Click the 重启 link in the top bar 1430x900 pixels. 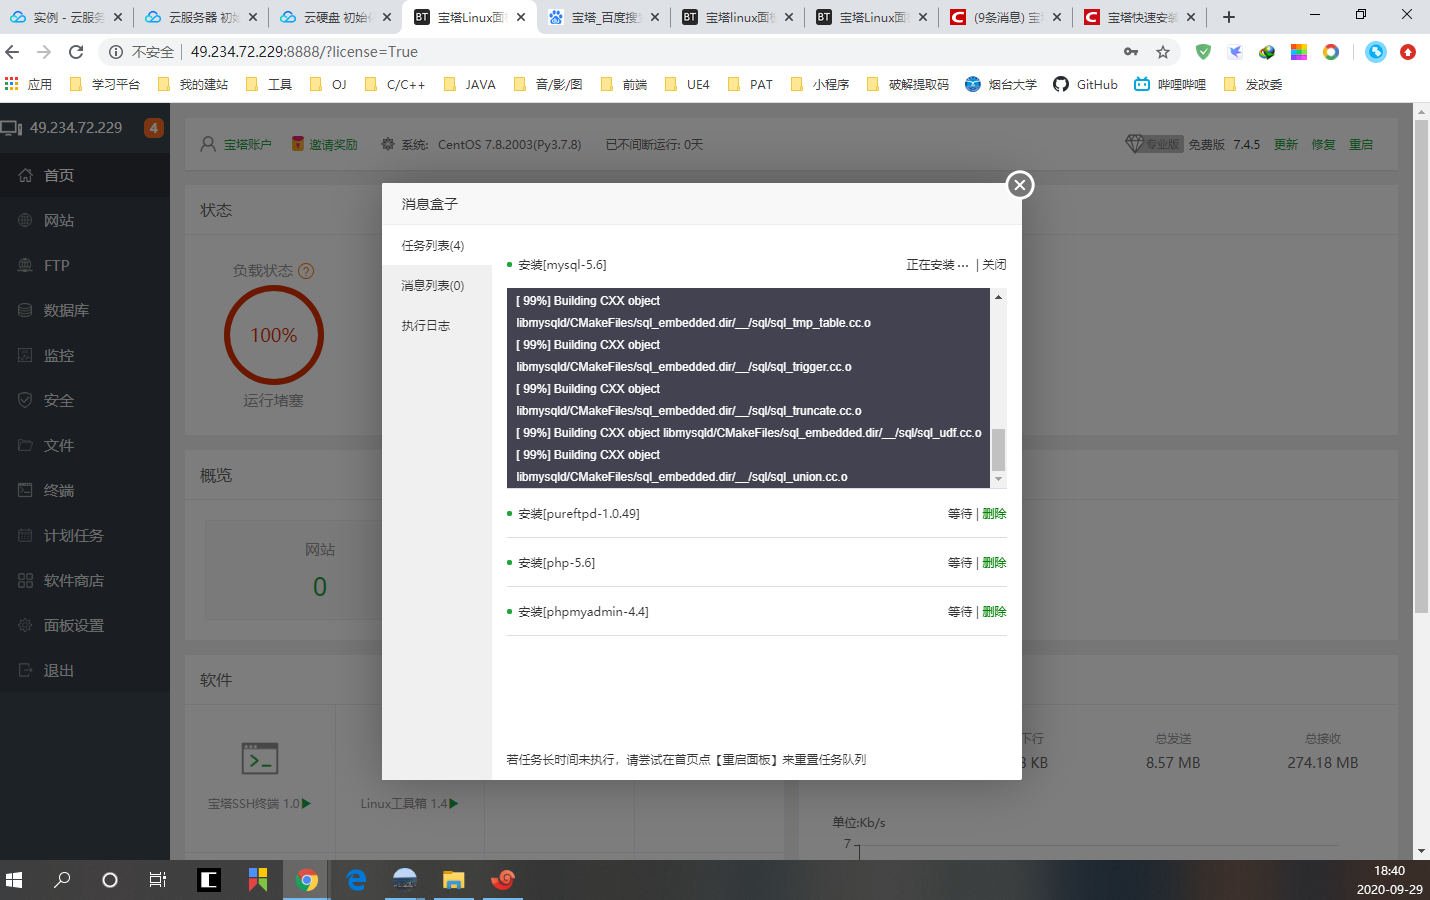coord(1361,144)
